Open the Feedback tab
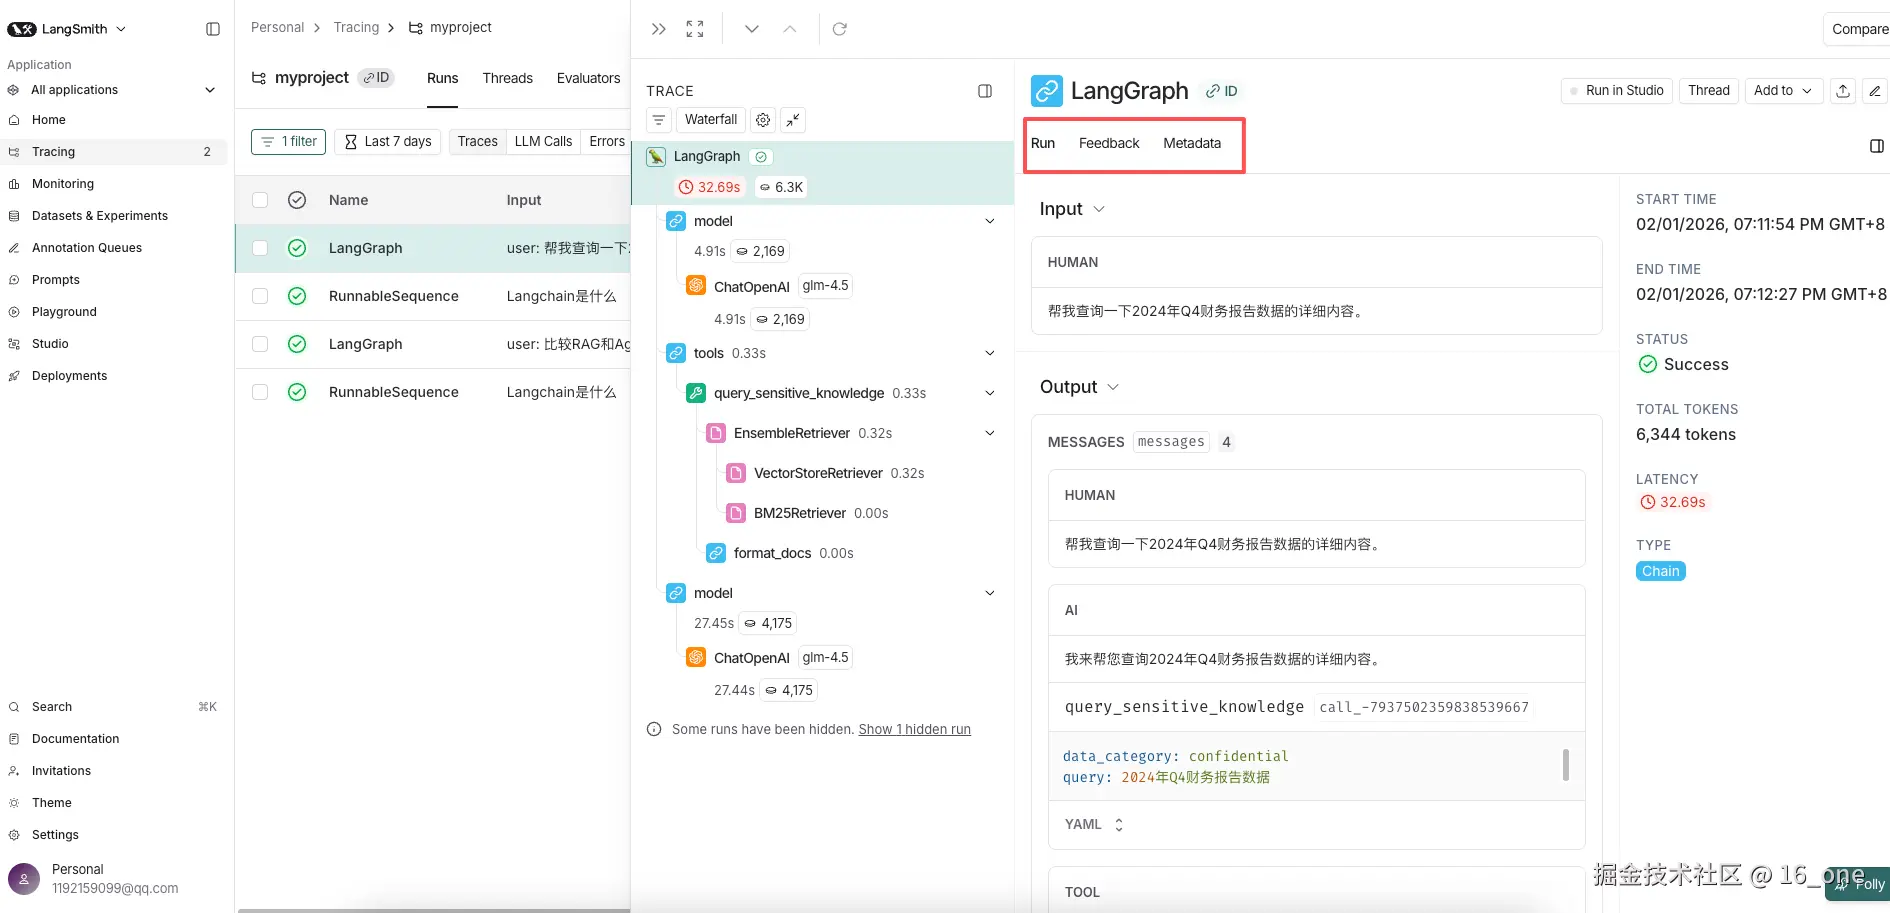Image resolution: width=1890 pixels, height=913 pixels. (x=1109, y=143)
